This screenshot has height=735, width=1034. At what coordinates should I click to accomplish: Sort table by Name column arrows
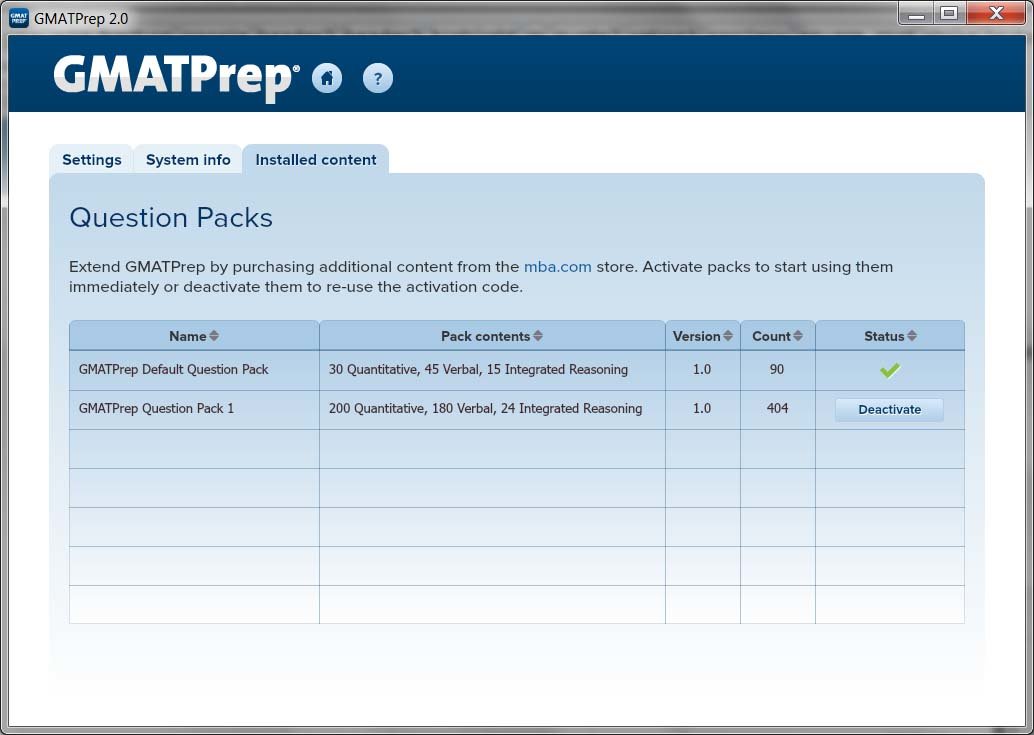(213, 337)
